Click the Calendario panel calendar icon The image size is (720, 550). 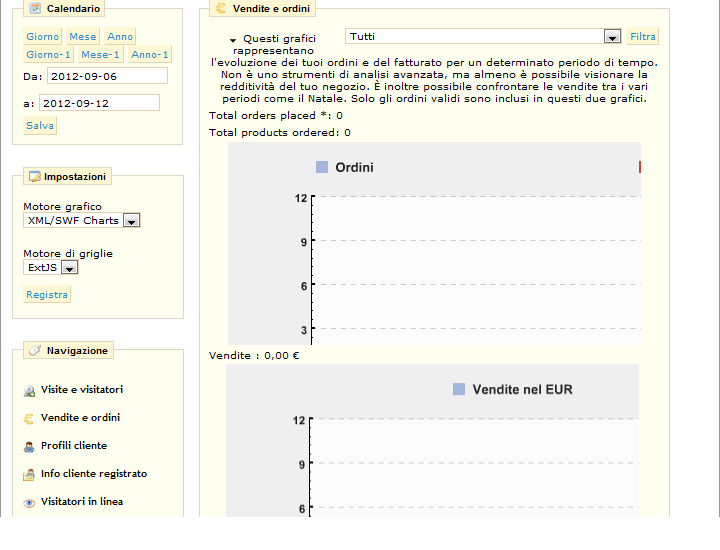click(x=35, y=9)
